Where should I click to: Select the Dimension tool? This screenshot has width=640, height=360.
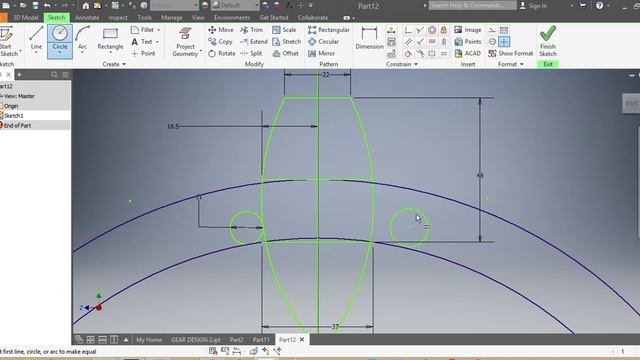click(x=369, y=38)
